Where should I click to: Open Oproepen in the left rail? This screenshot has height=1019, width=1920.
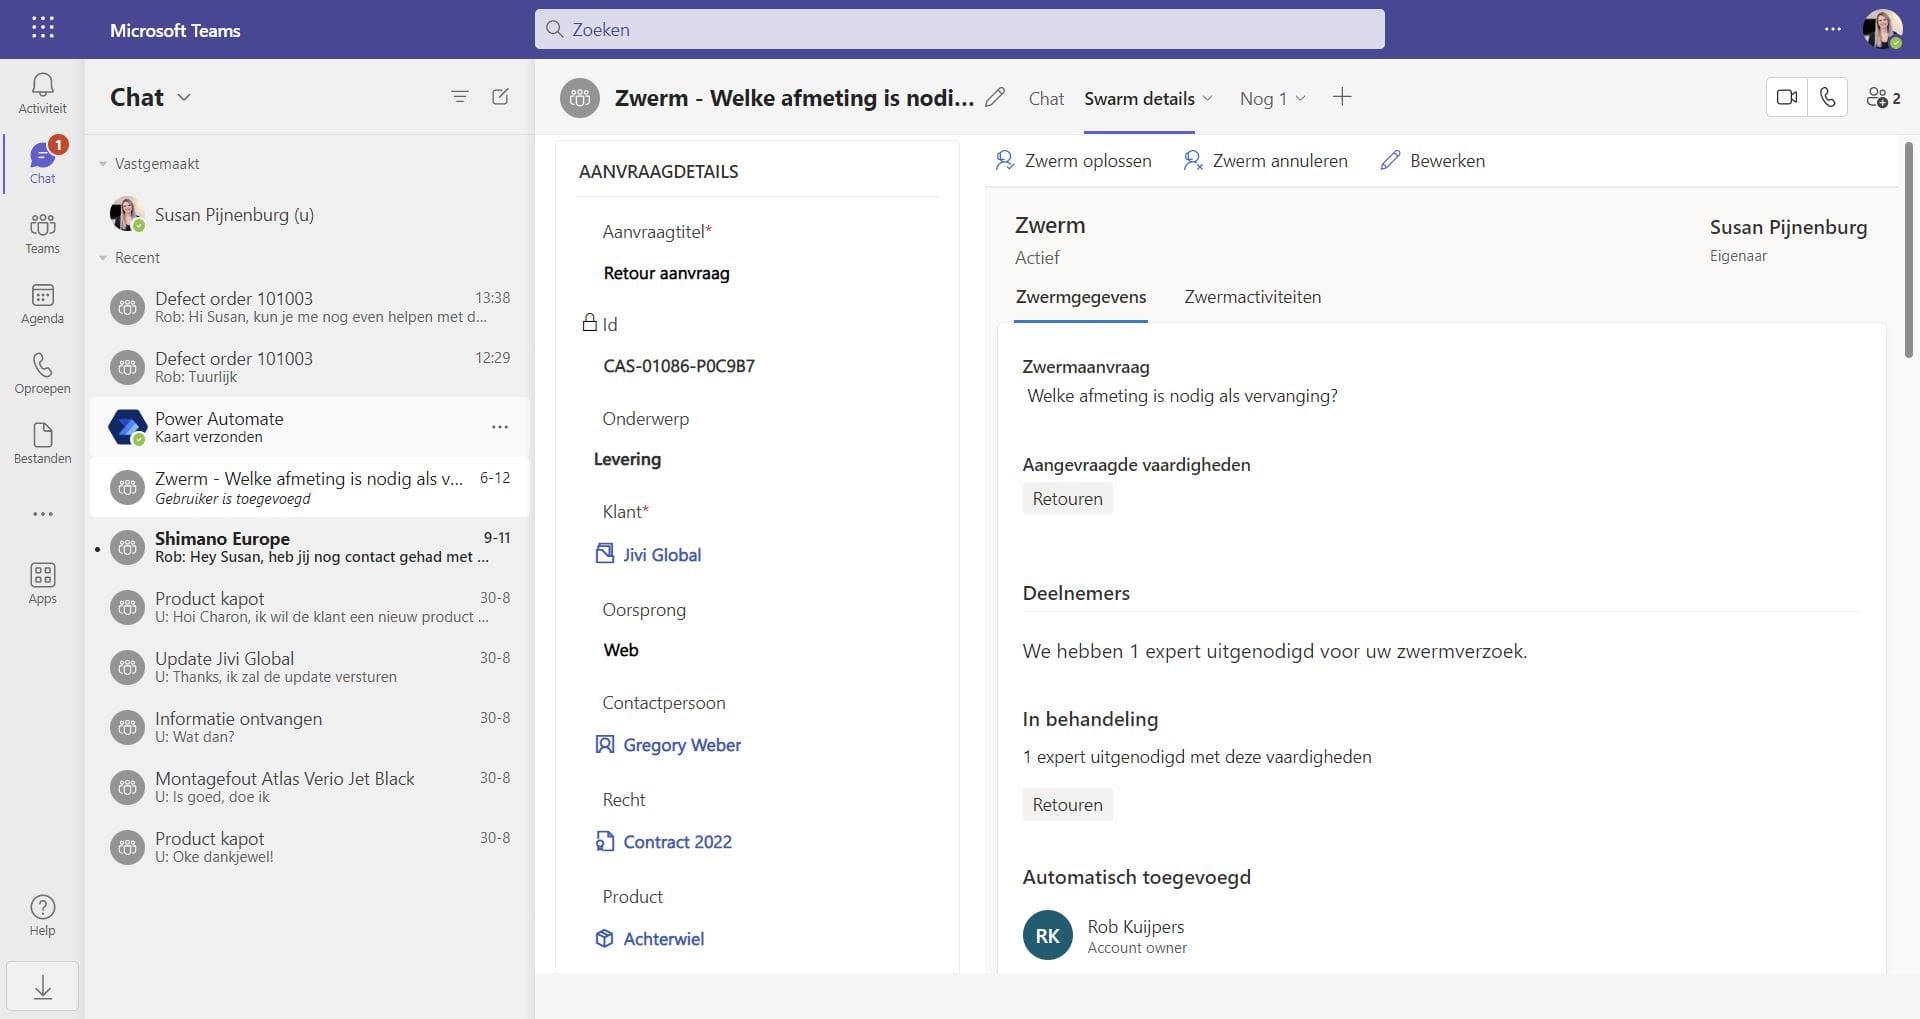click(42, 373)
